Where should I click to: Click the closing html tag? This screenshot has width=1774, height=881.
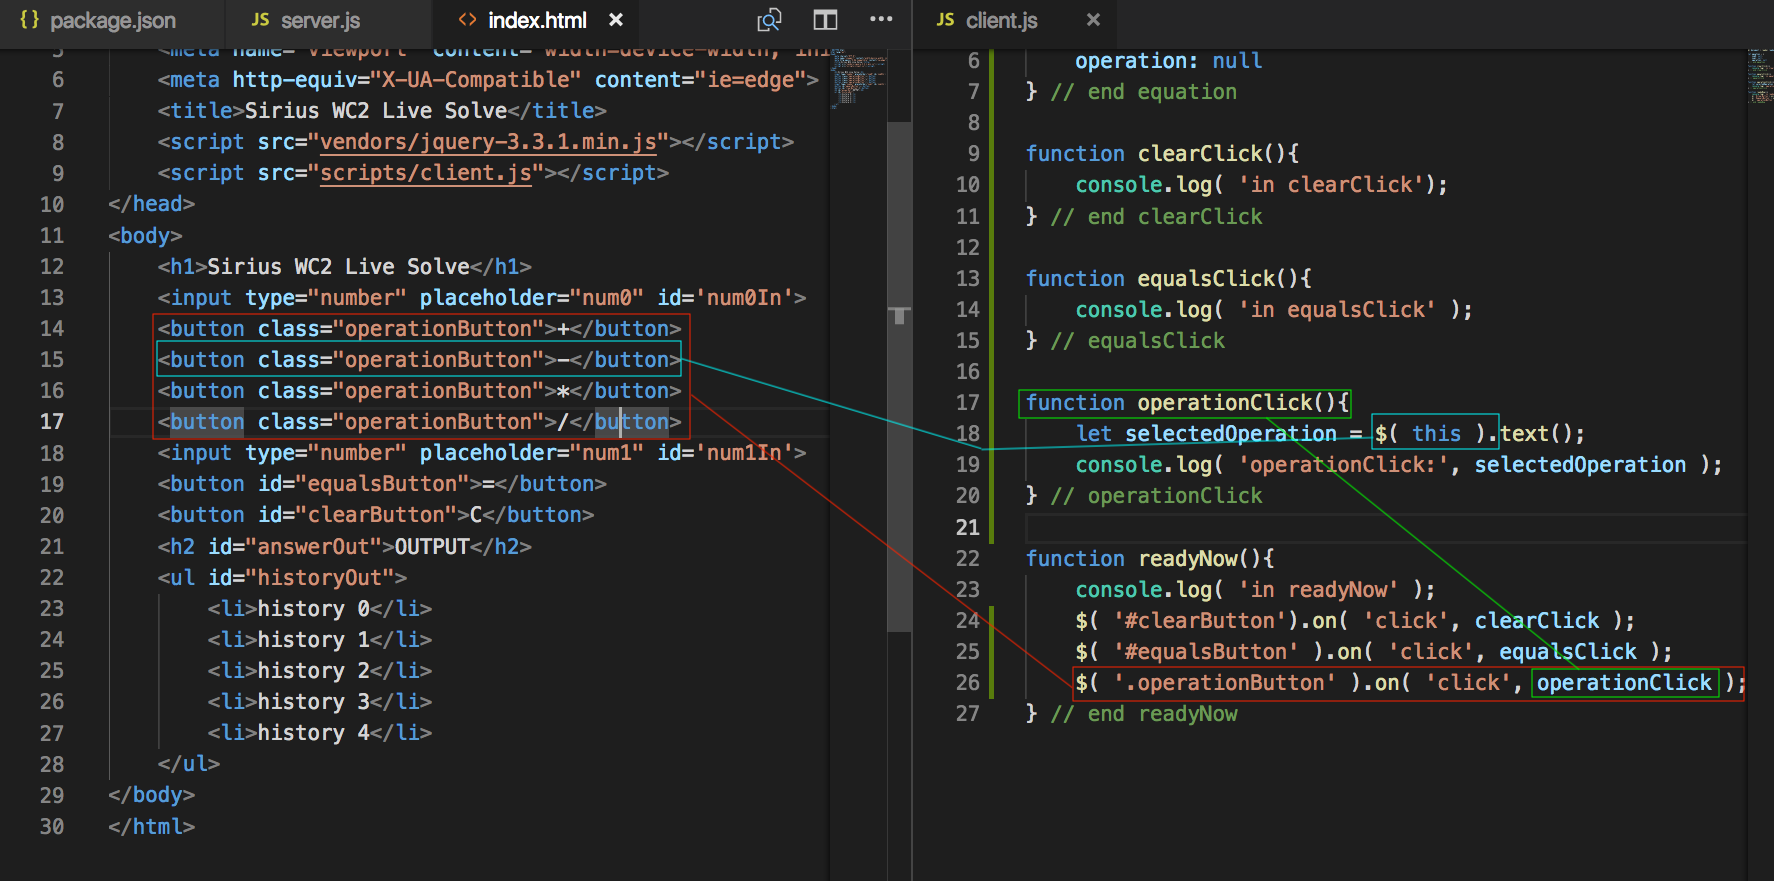(x=151, y=827)
